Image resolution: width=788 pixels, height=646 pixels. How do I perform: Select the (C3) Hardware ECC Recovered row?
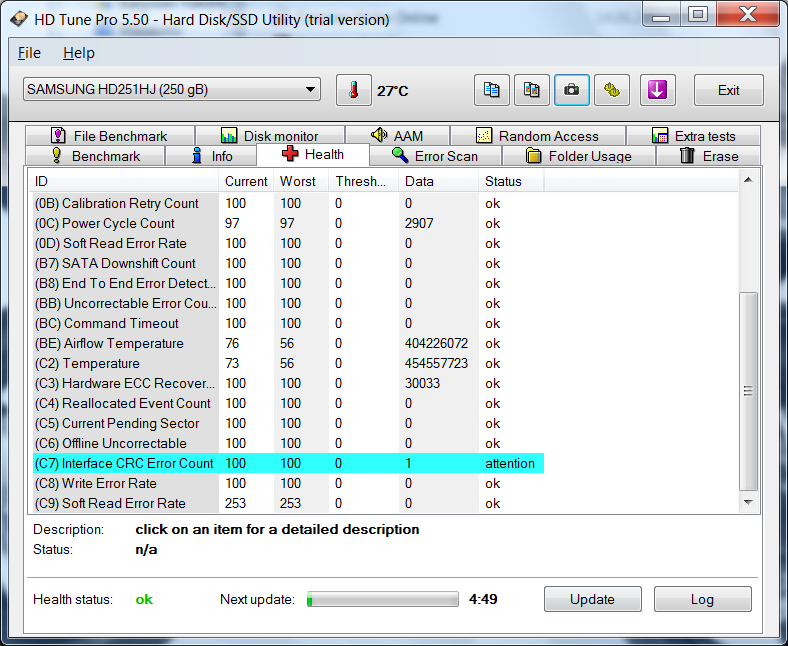[288, 384]
